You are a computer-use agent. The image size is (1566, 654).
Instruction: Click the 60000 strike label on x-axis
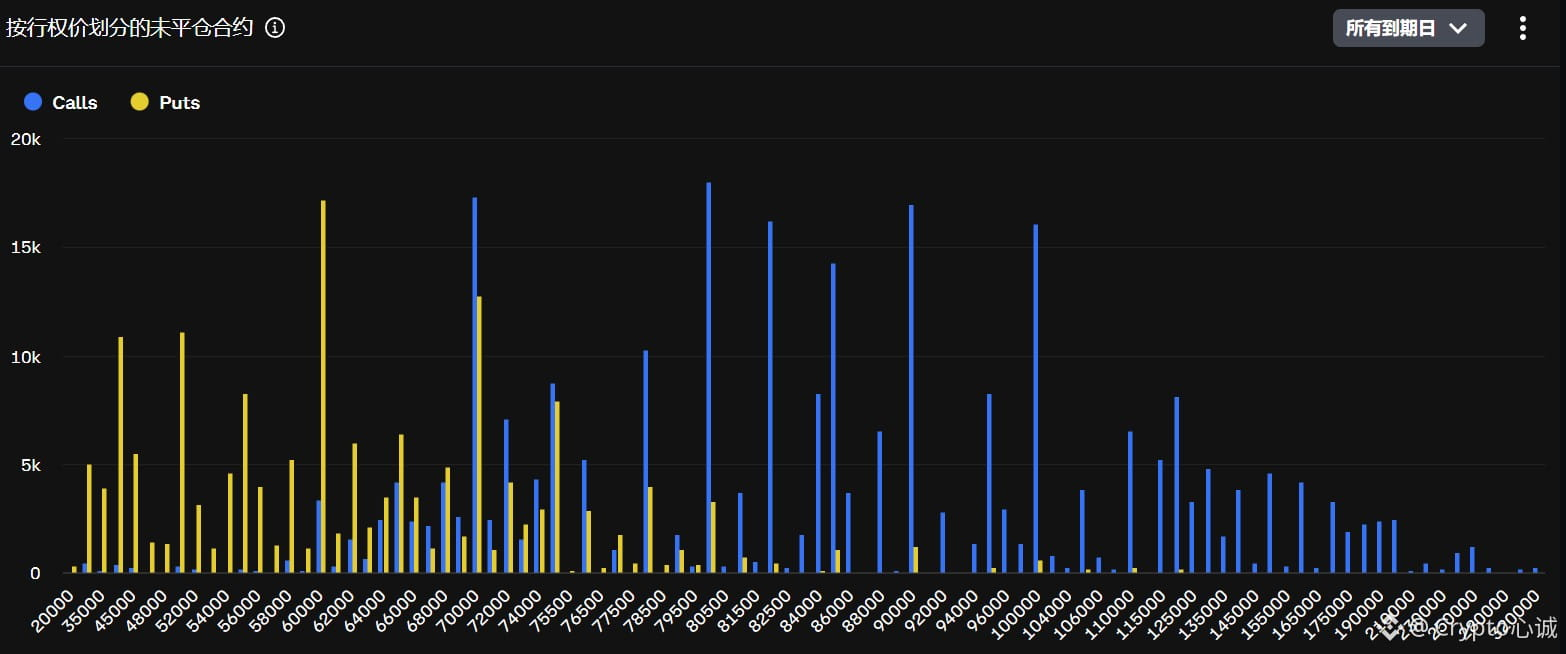point(302,610)
